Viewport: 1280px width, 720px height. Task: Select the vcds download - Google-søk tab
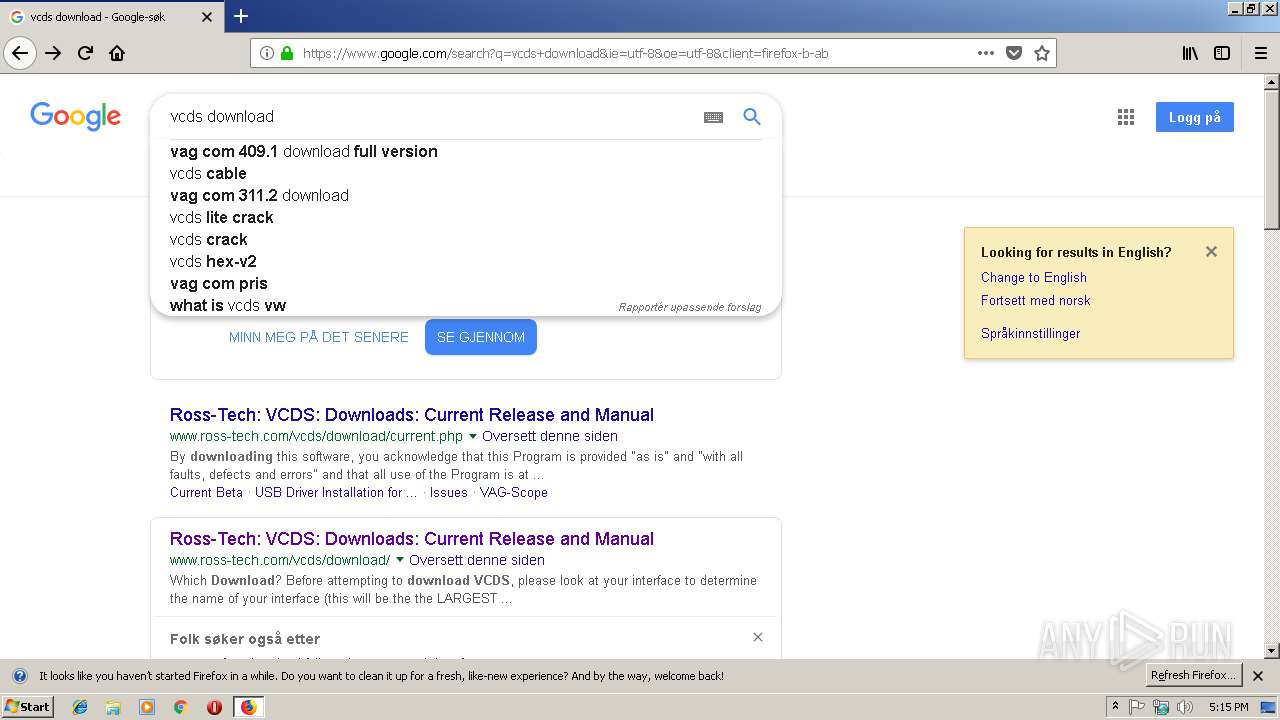point(111,17)
